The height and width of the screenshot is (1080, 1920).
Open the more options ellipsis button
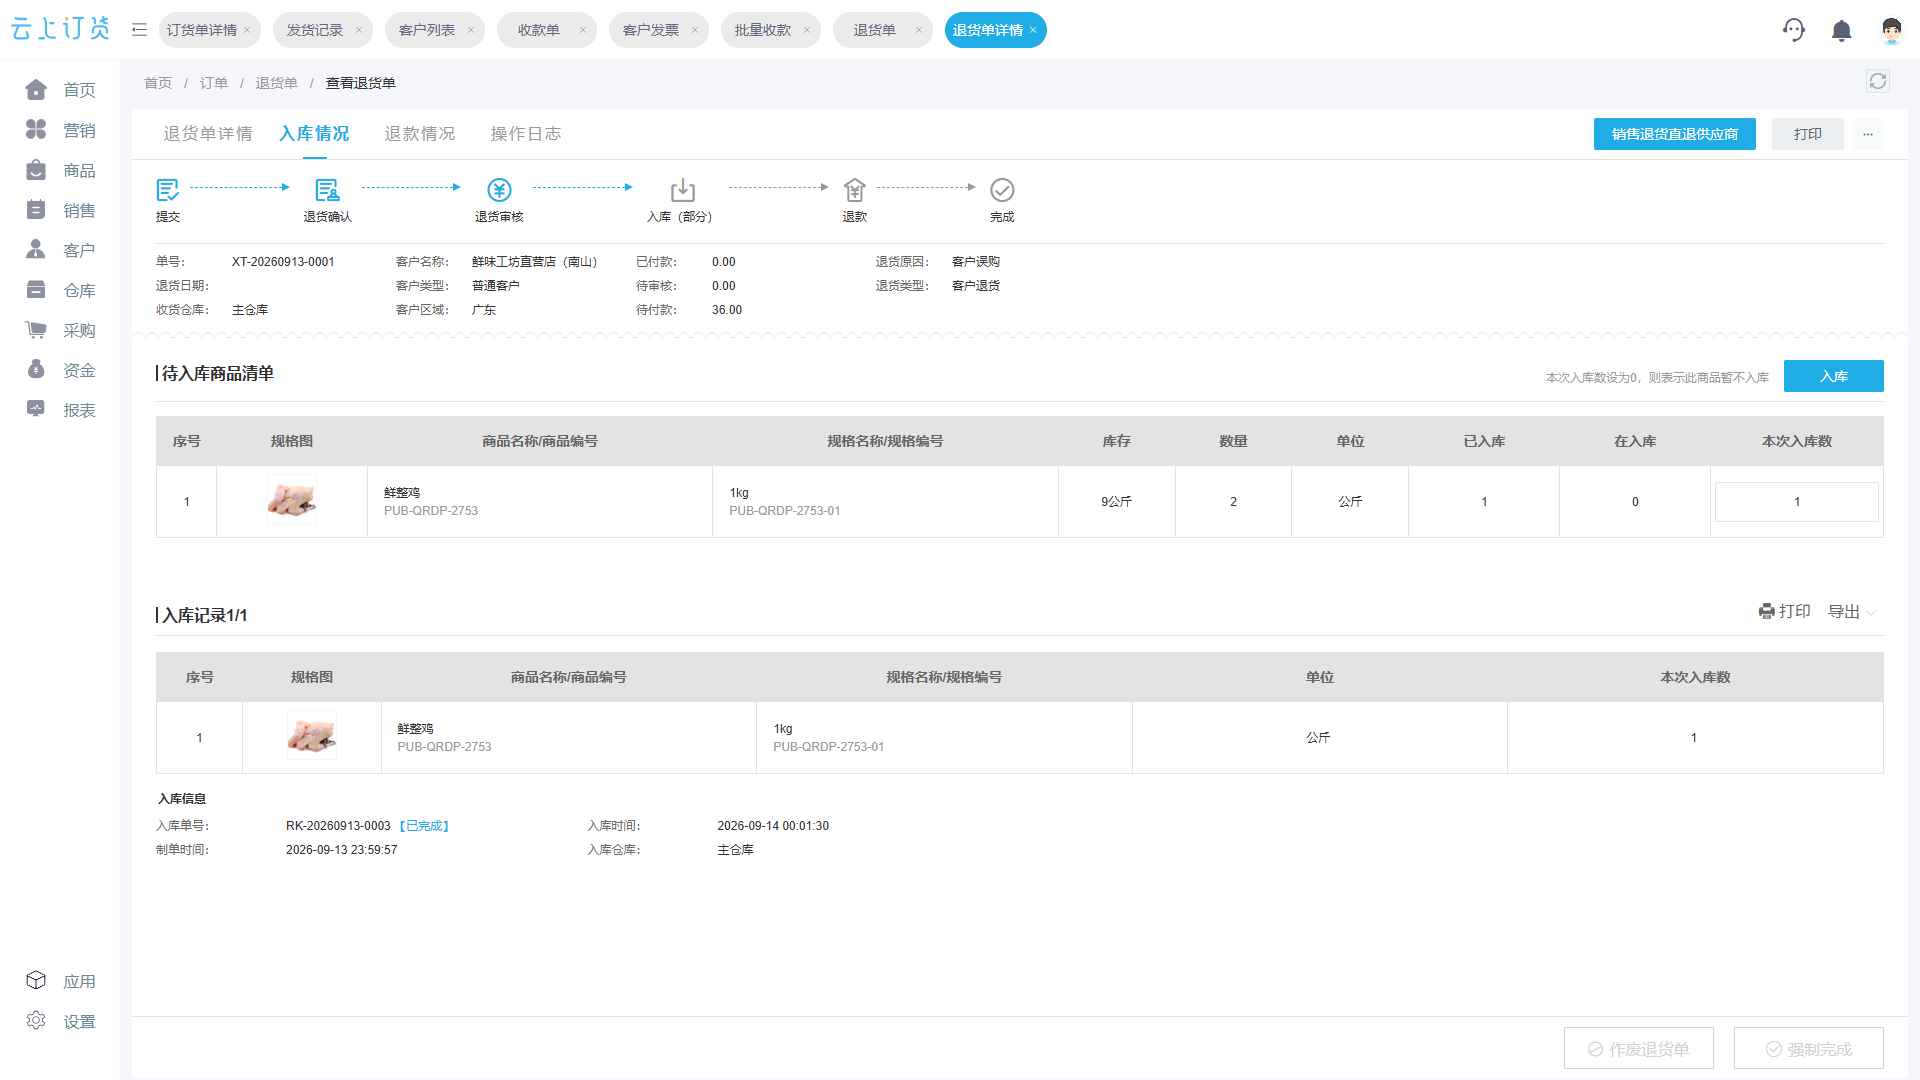[x=1867, y=134]
